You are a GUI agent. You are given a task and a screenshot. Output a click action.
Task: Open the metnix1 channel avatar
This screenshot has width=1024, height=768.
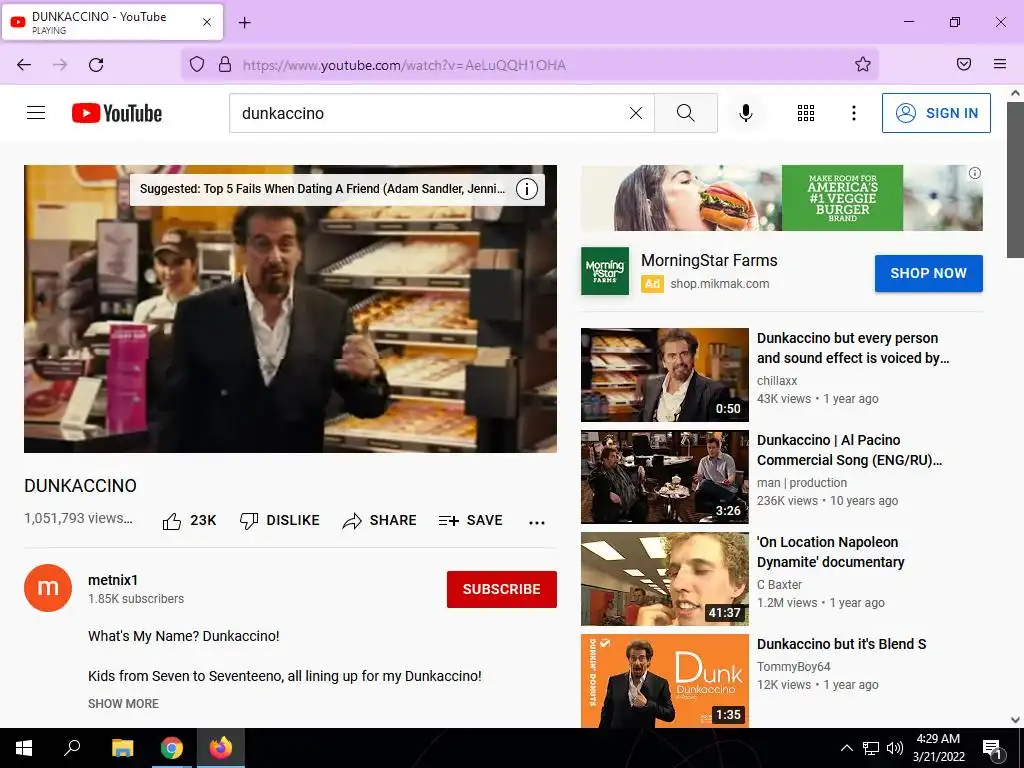point(48,588)
